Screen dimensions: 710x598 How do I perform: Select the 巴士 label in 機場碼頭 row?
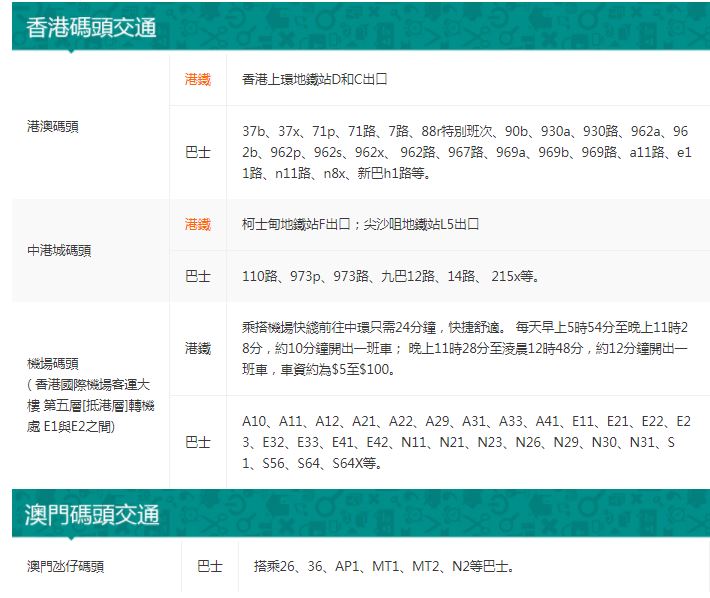[198, 441]
